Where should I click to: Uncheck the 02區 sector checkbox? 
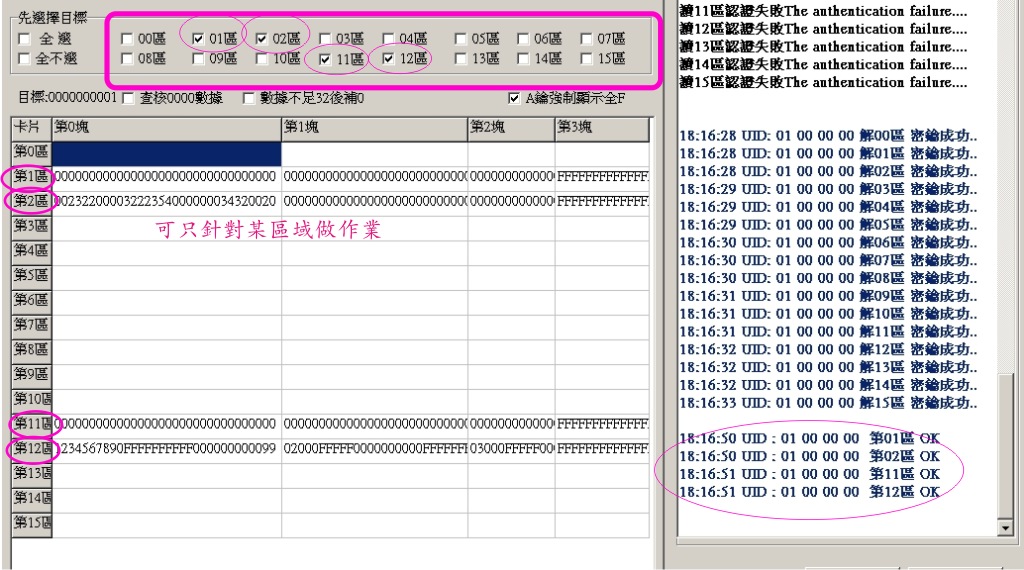[x=262, y=39]
